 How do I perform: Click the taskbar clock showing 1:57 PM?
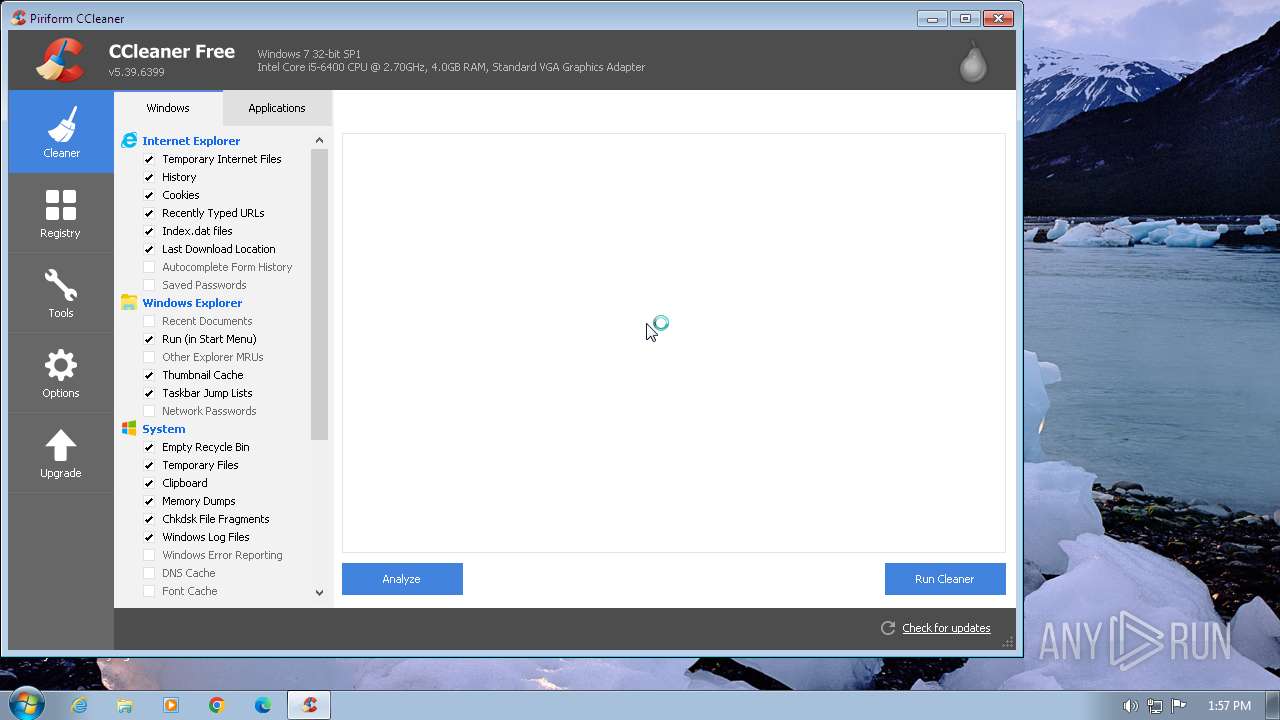1229,706
